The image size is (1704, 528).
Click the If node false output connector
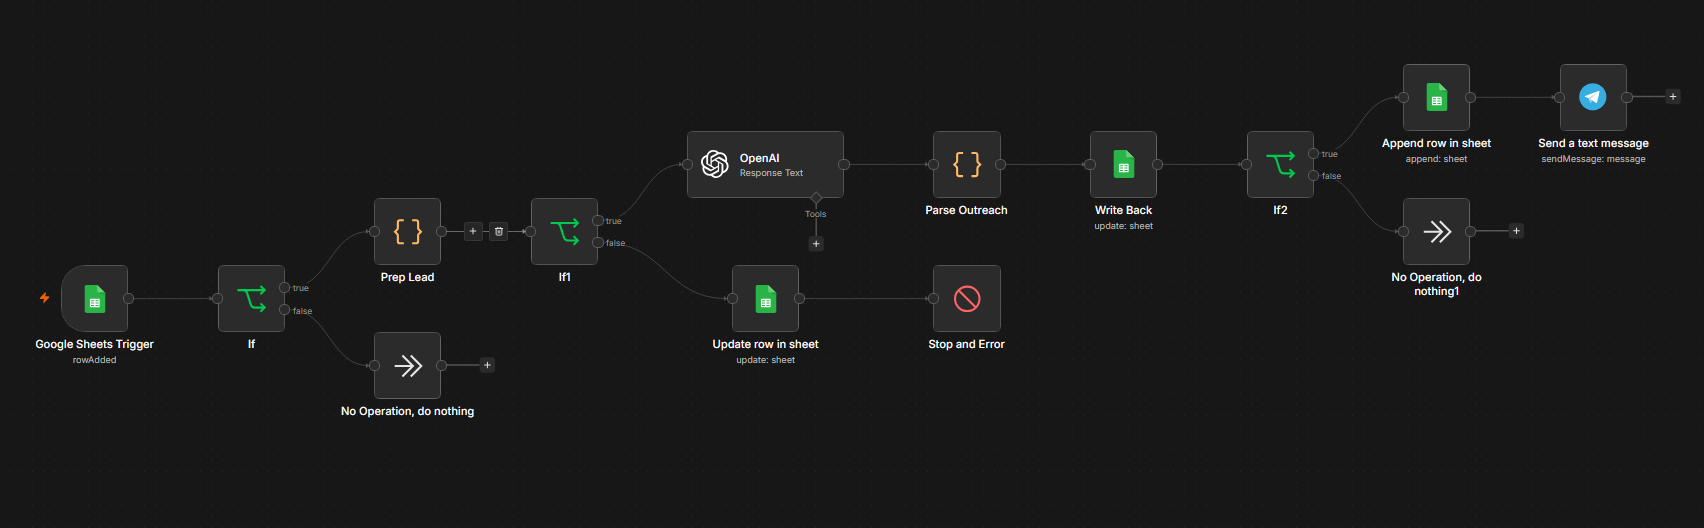click(x=285, y=310)
